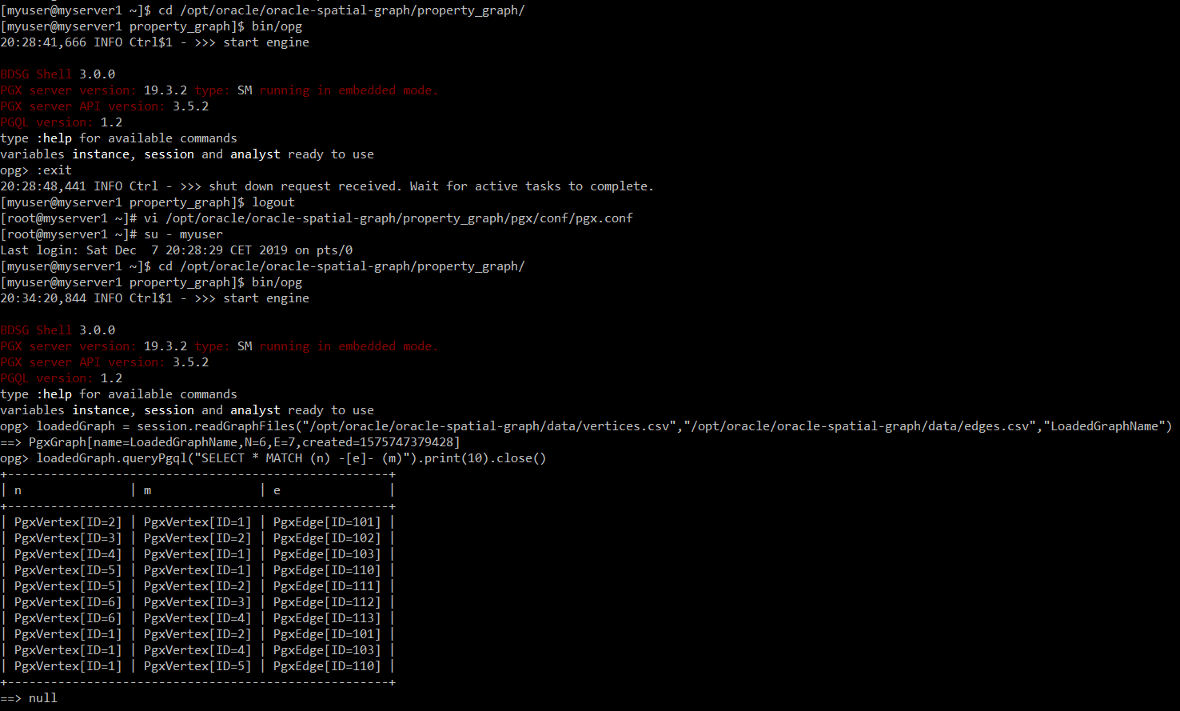
Task: Click the final '==> null' output line
Action: point(29,697)
